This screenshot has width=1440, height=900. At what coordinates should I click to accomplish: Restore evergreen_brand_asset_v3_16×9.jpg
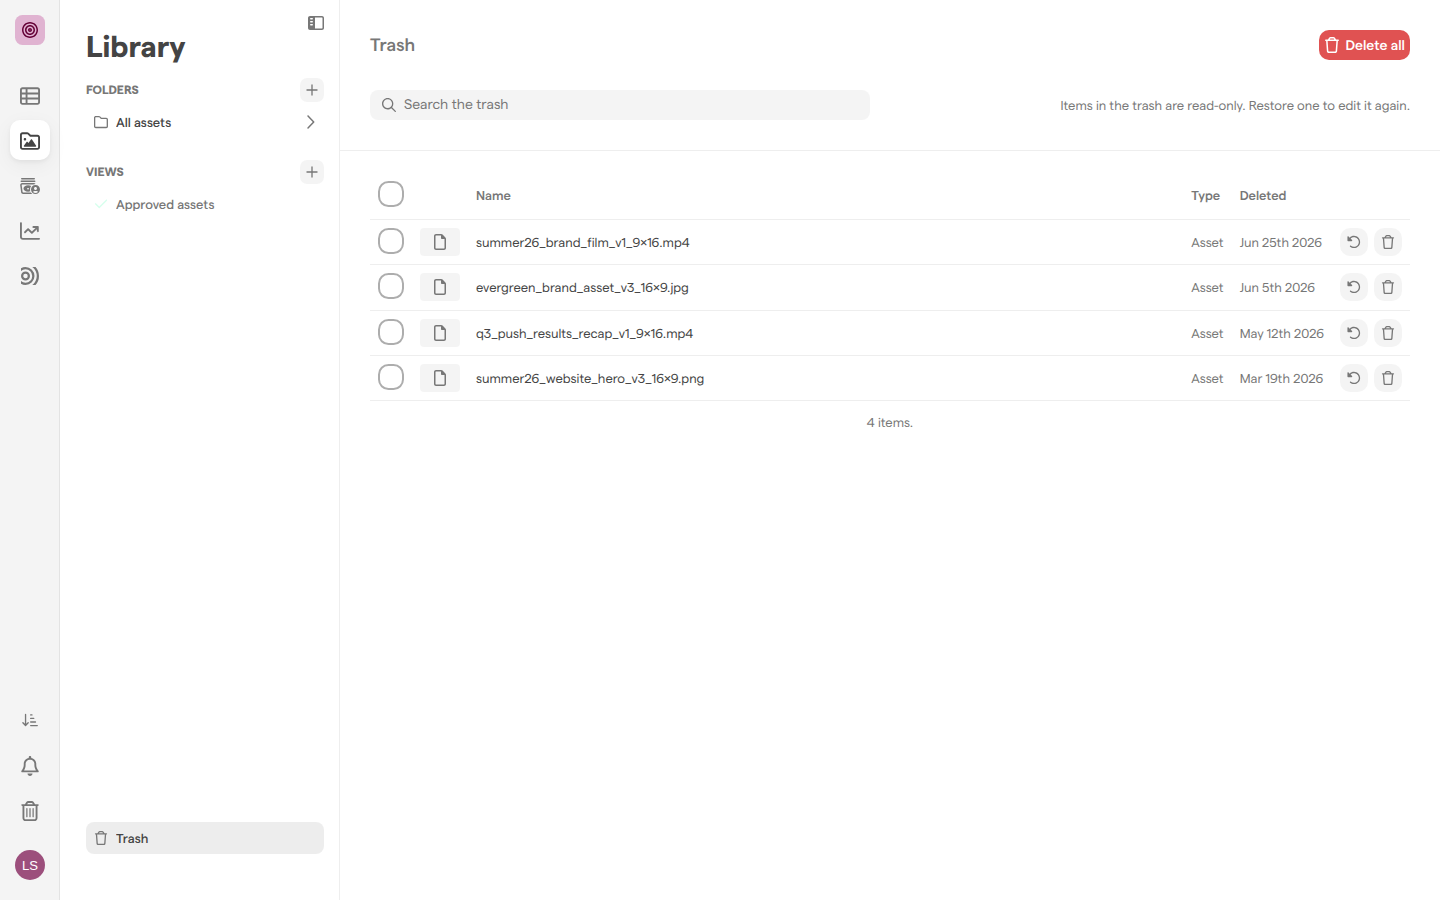(1354, 287)
